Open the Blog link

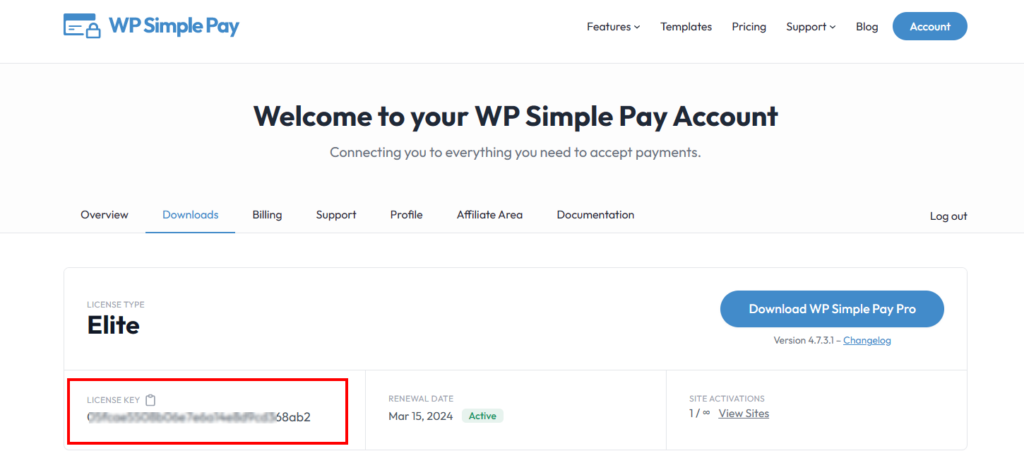coord(867,27)
